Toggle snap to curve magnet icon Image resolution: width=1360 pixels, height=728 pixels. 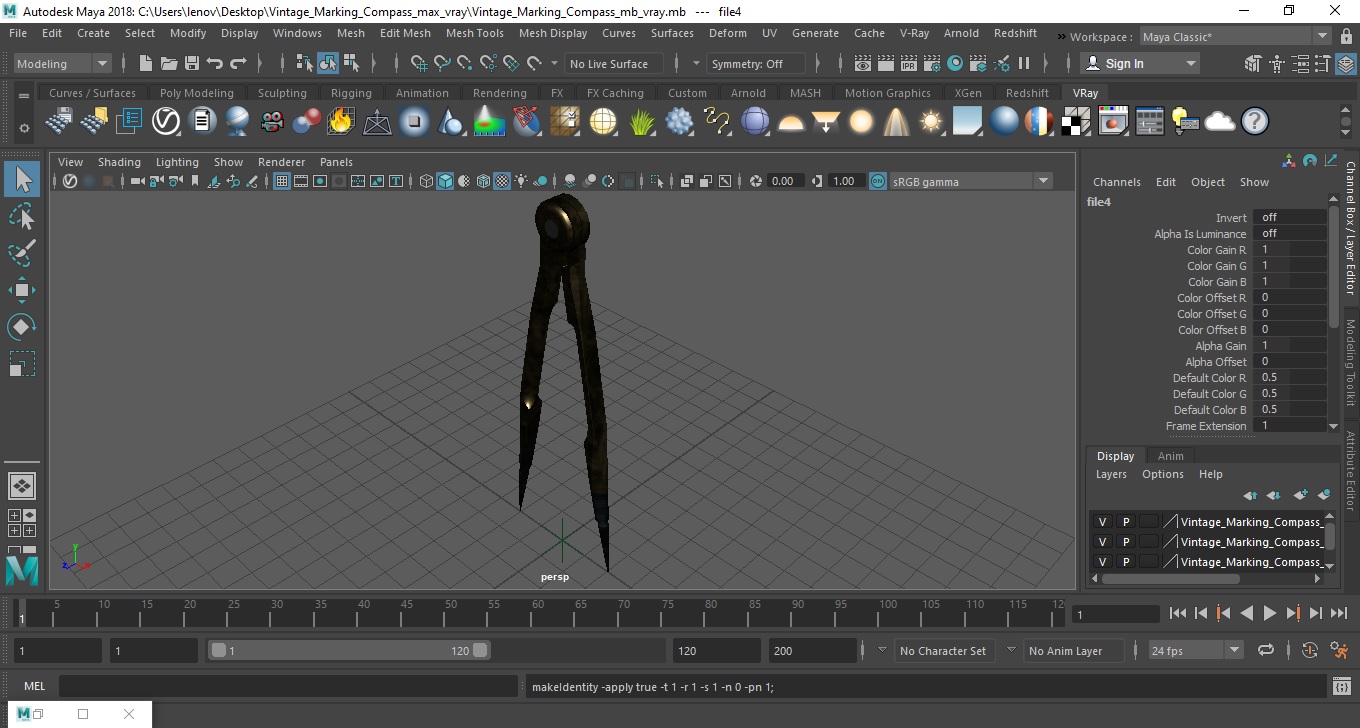442,63
